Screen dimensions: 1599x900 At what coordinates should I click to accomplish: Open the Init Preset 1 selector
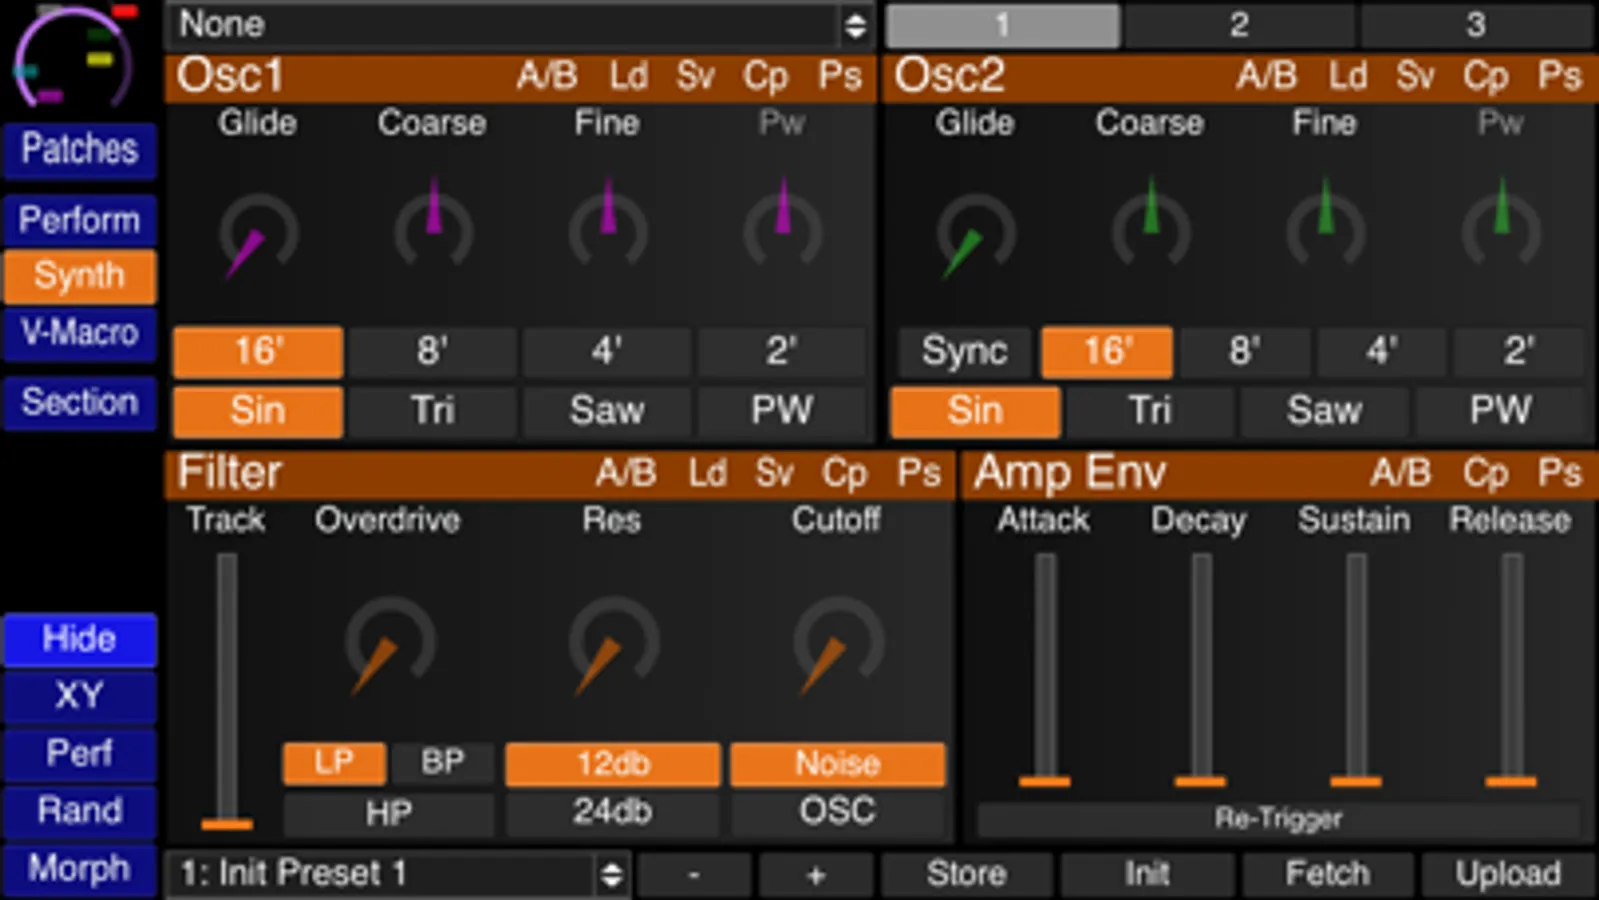(x=398, y=874)
